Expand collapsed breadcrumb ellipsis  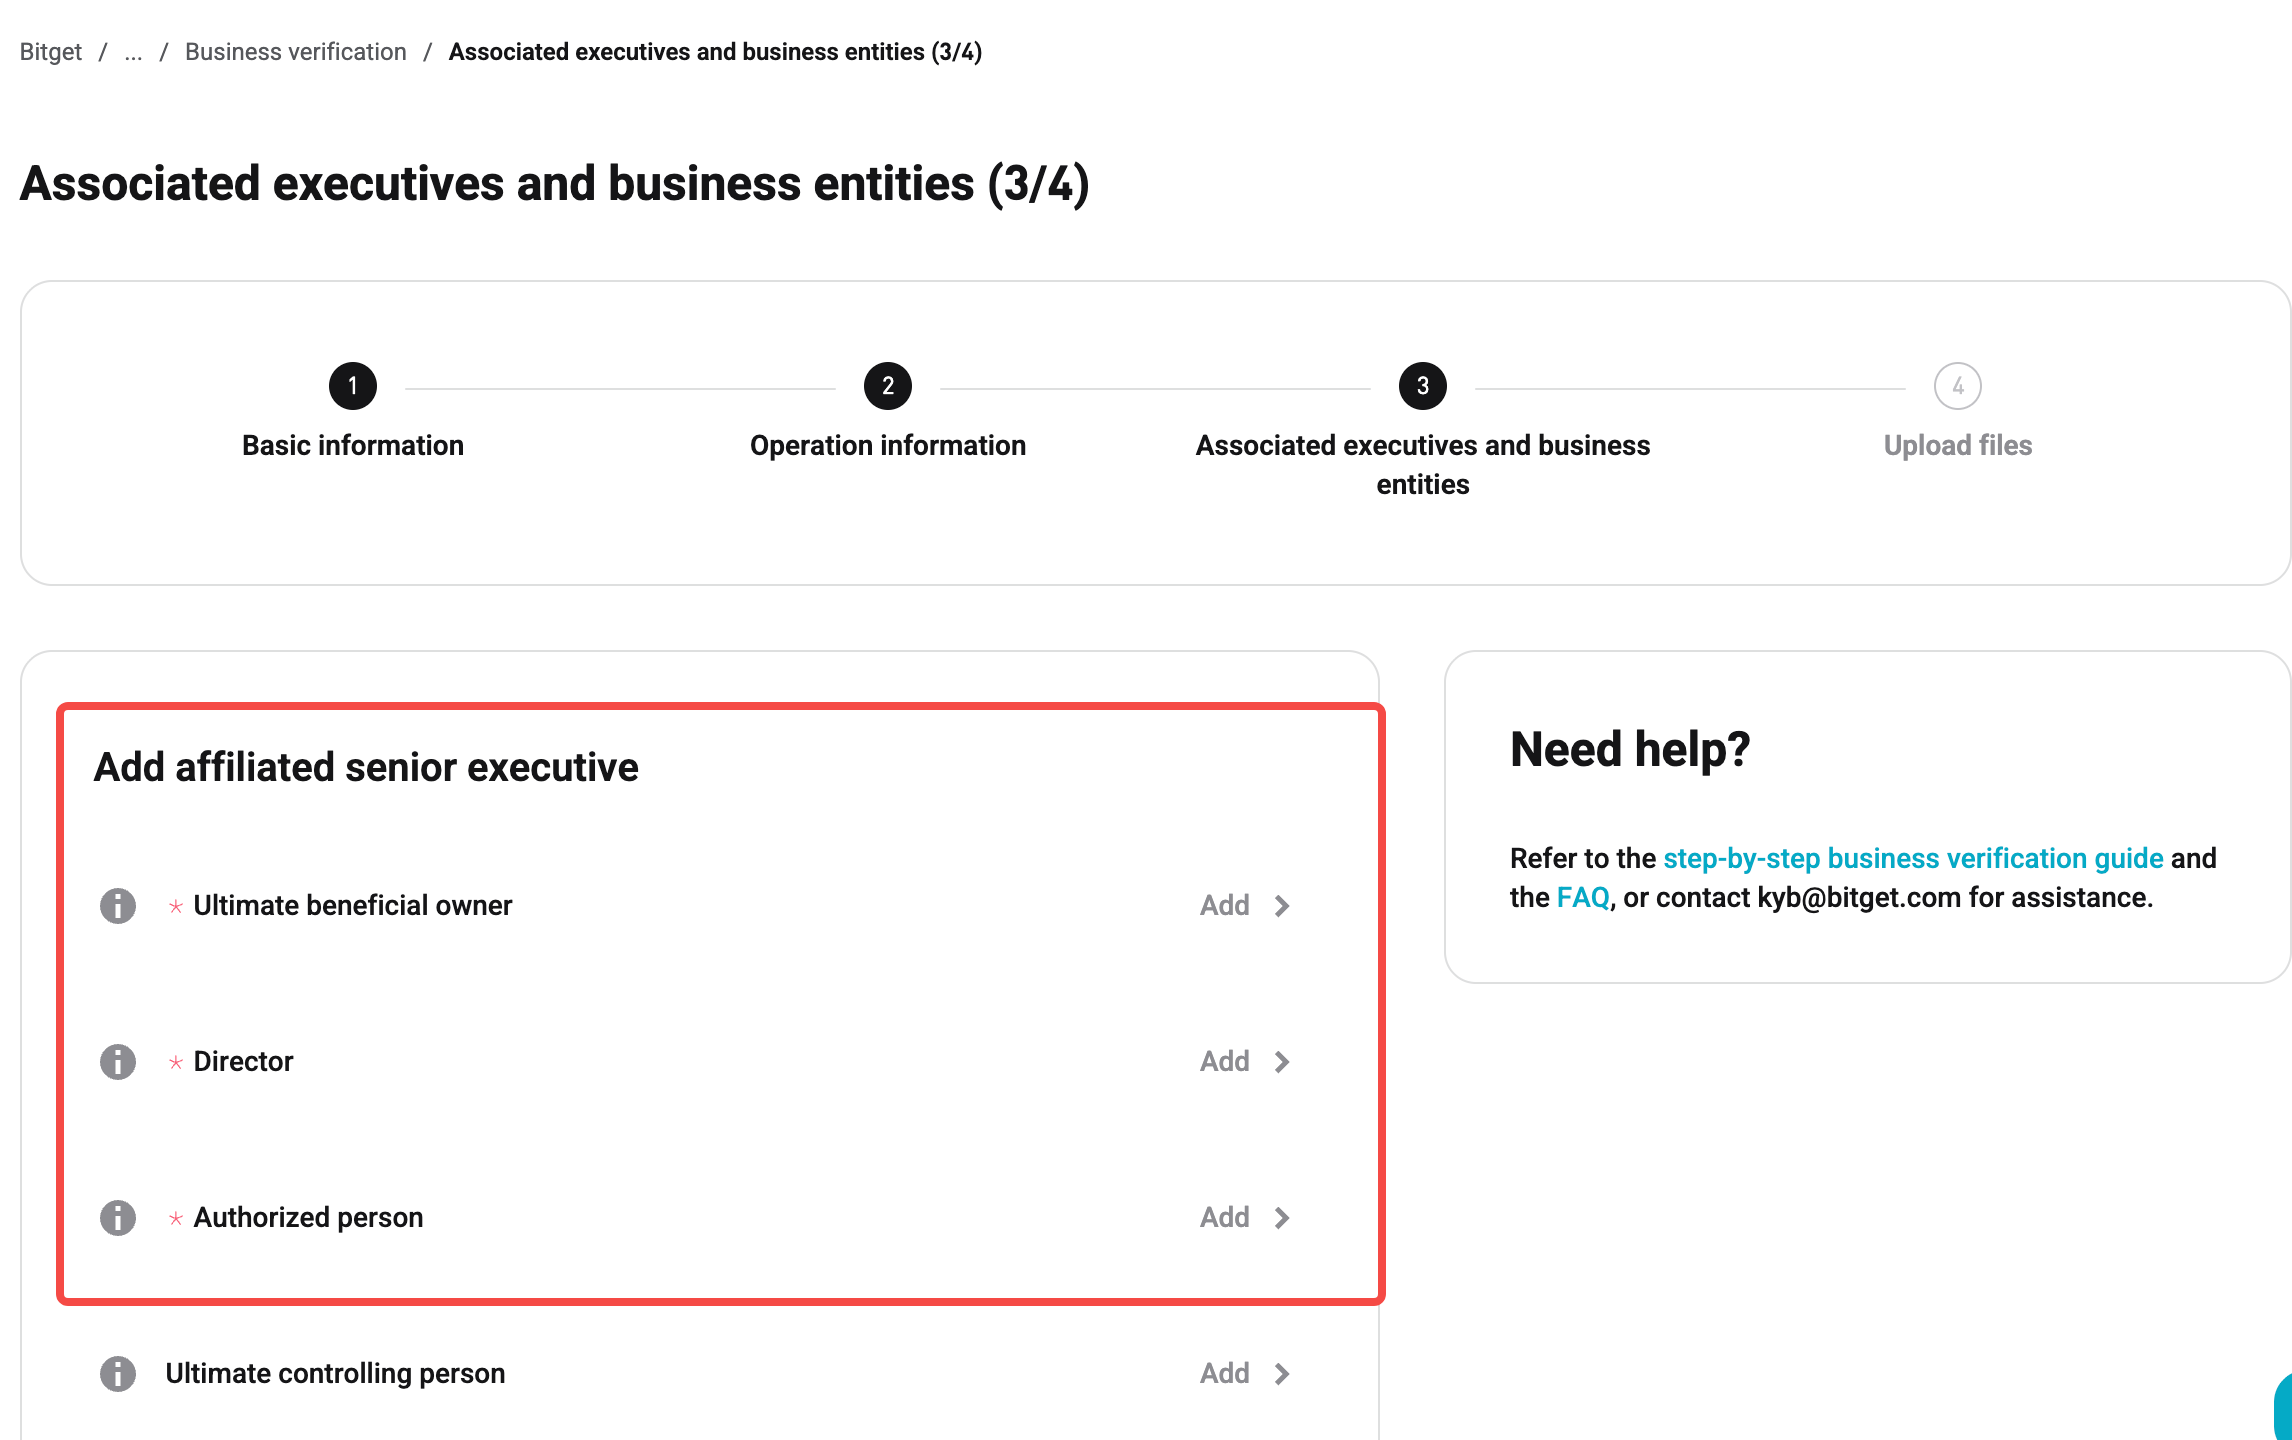click(133, 52)
